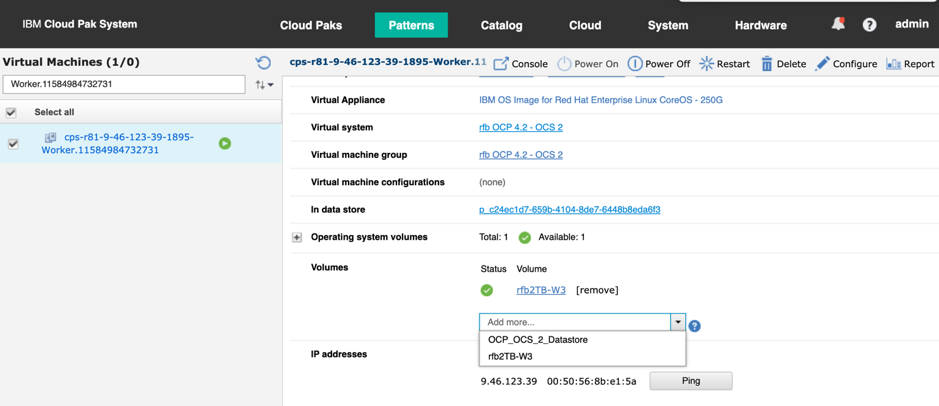Click the blue help icon beside Add more
The width and height of the screenshot is (939, 406).
point(695,326)
